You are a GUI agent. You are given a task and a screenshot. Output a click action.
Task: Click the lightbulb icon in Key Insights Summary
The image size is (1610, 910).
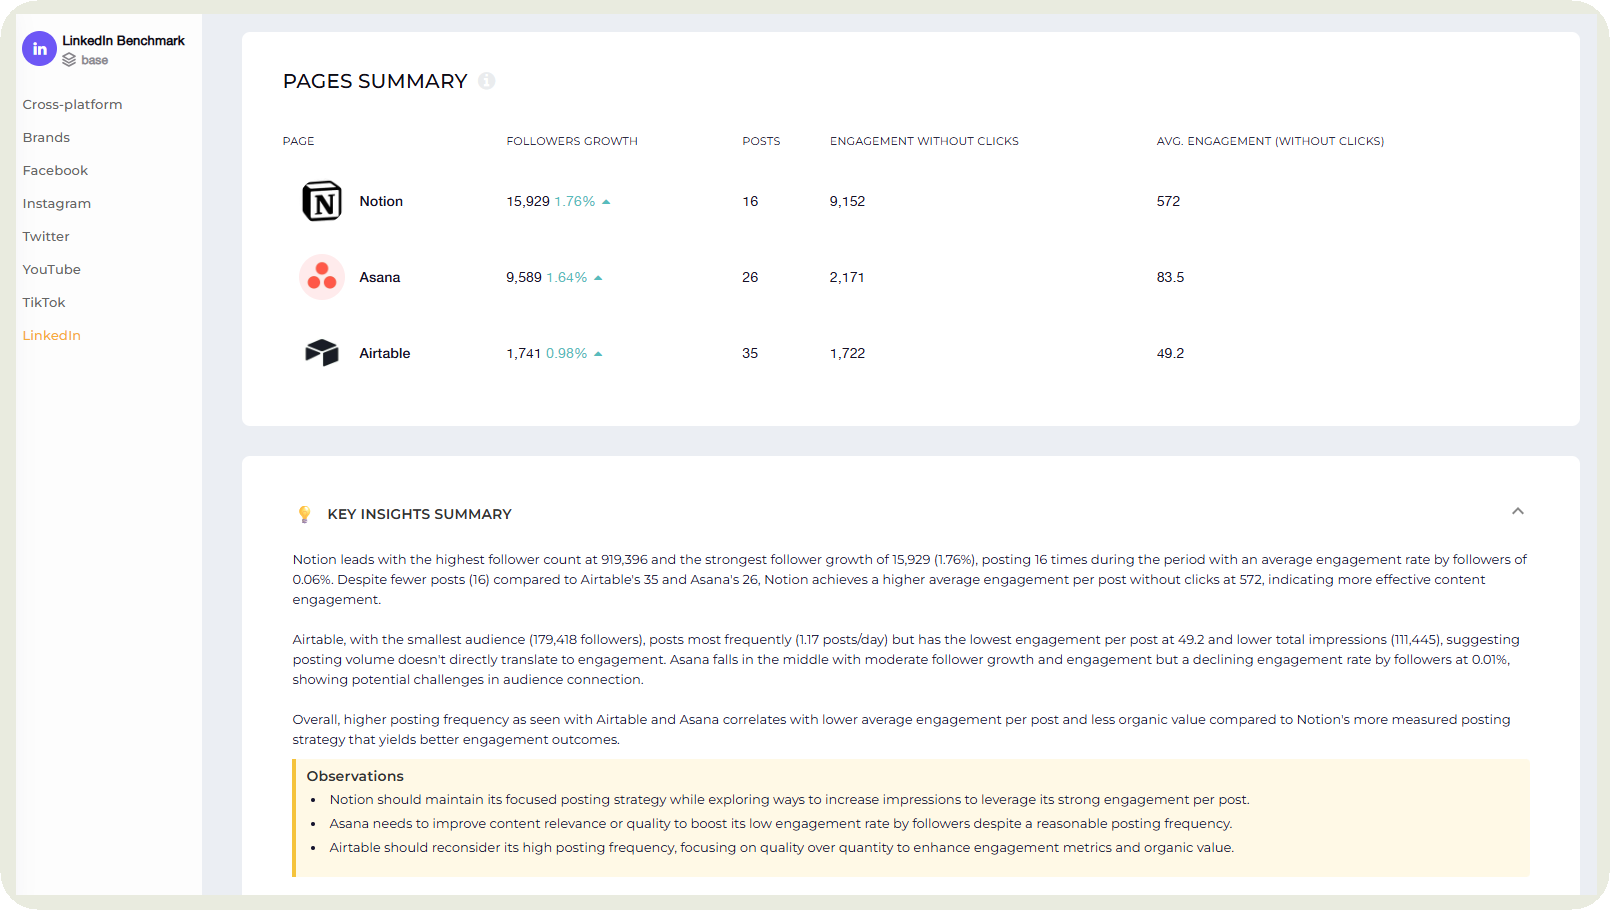pyautogui.click(x=303, y=513)
